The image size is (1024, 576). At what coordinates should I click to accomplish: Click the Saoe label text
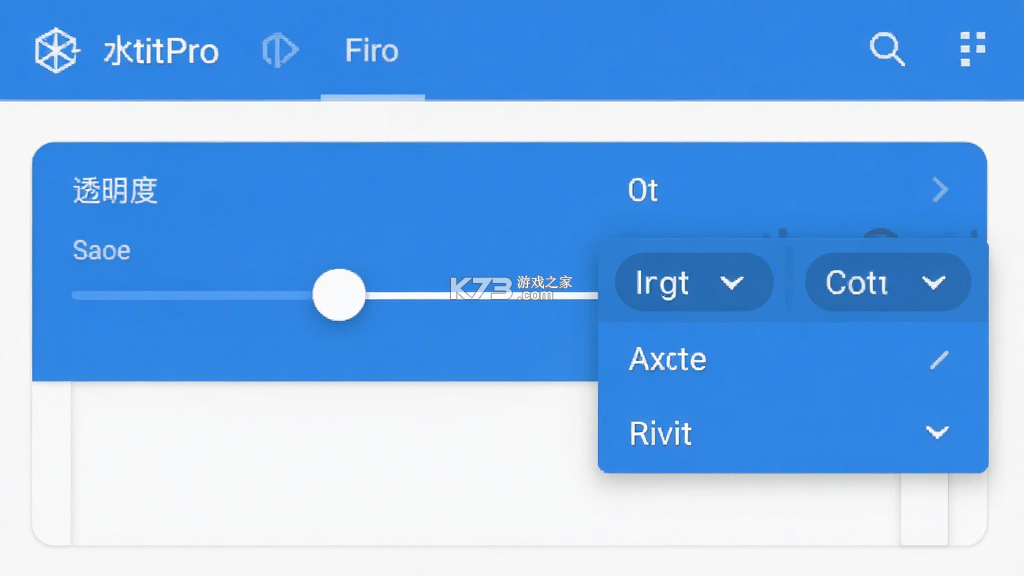point(101,250)
